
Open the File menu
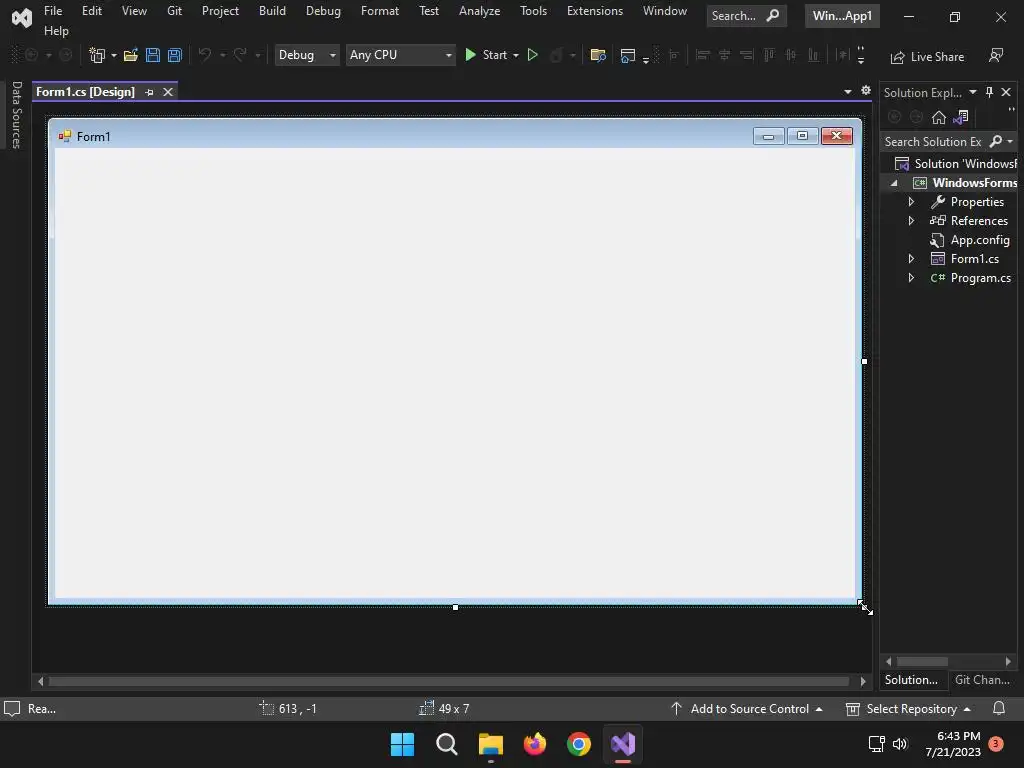click(x=53, y=10)
